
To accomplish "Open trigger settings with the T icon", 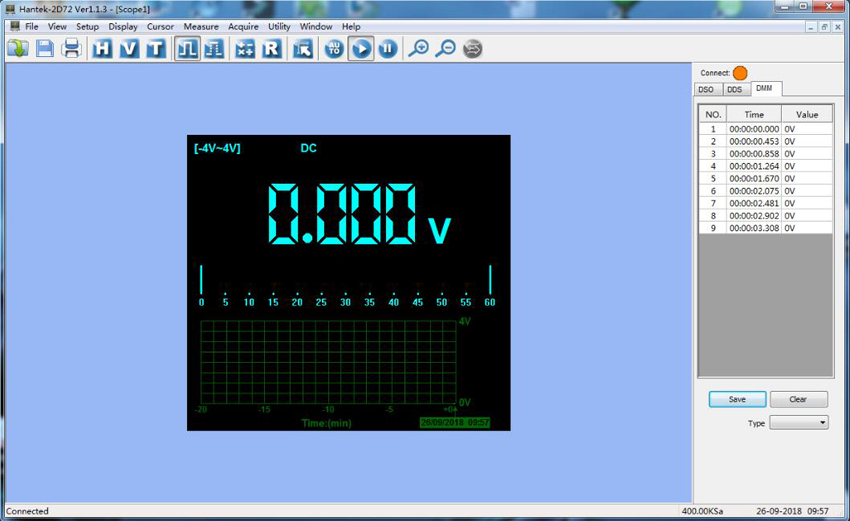I will (x=156, y=49).
